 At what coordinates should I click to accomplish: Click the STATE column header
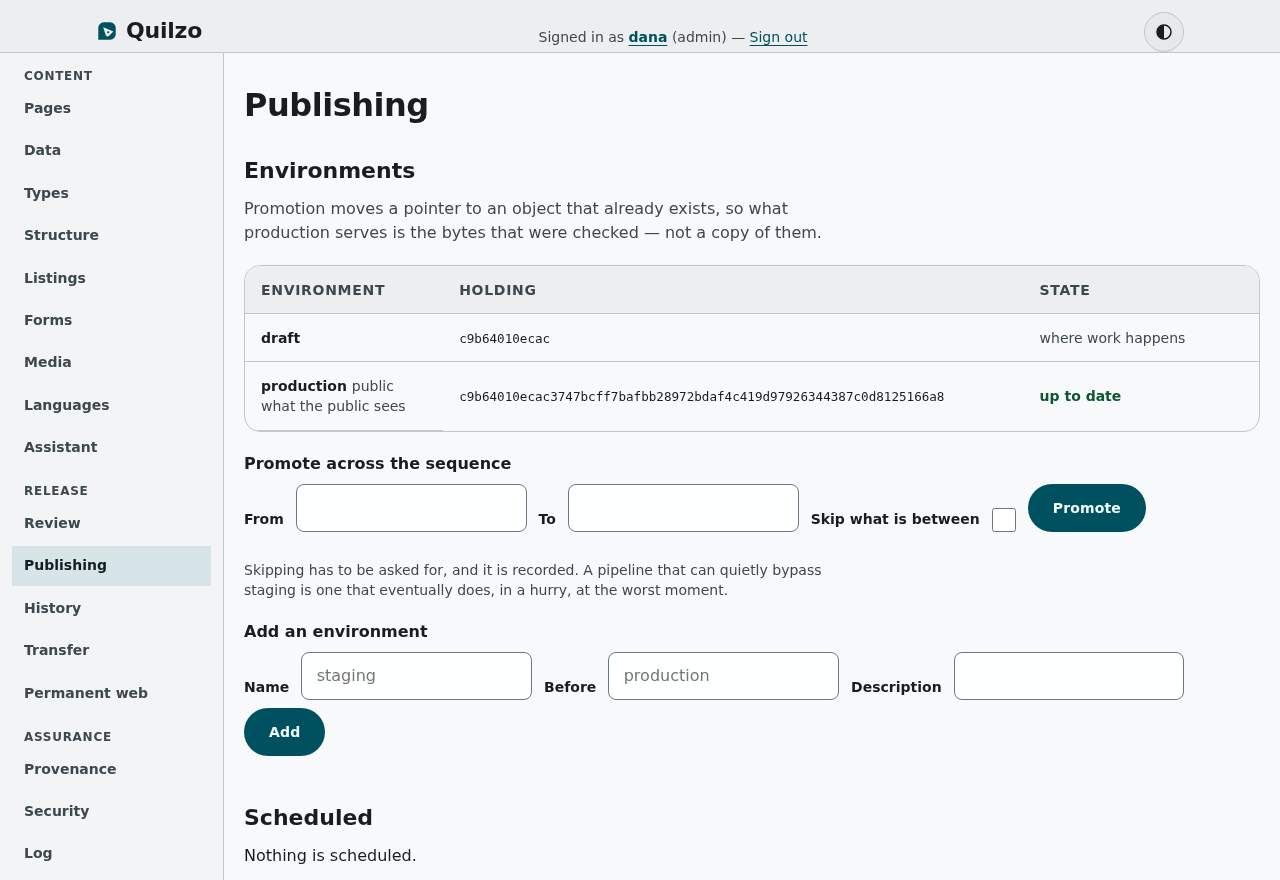(x=1065, y=290)
